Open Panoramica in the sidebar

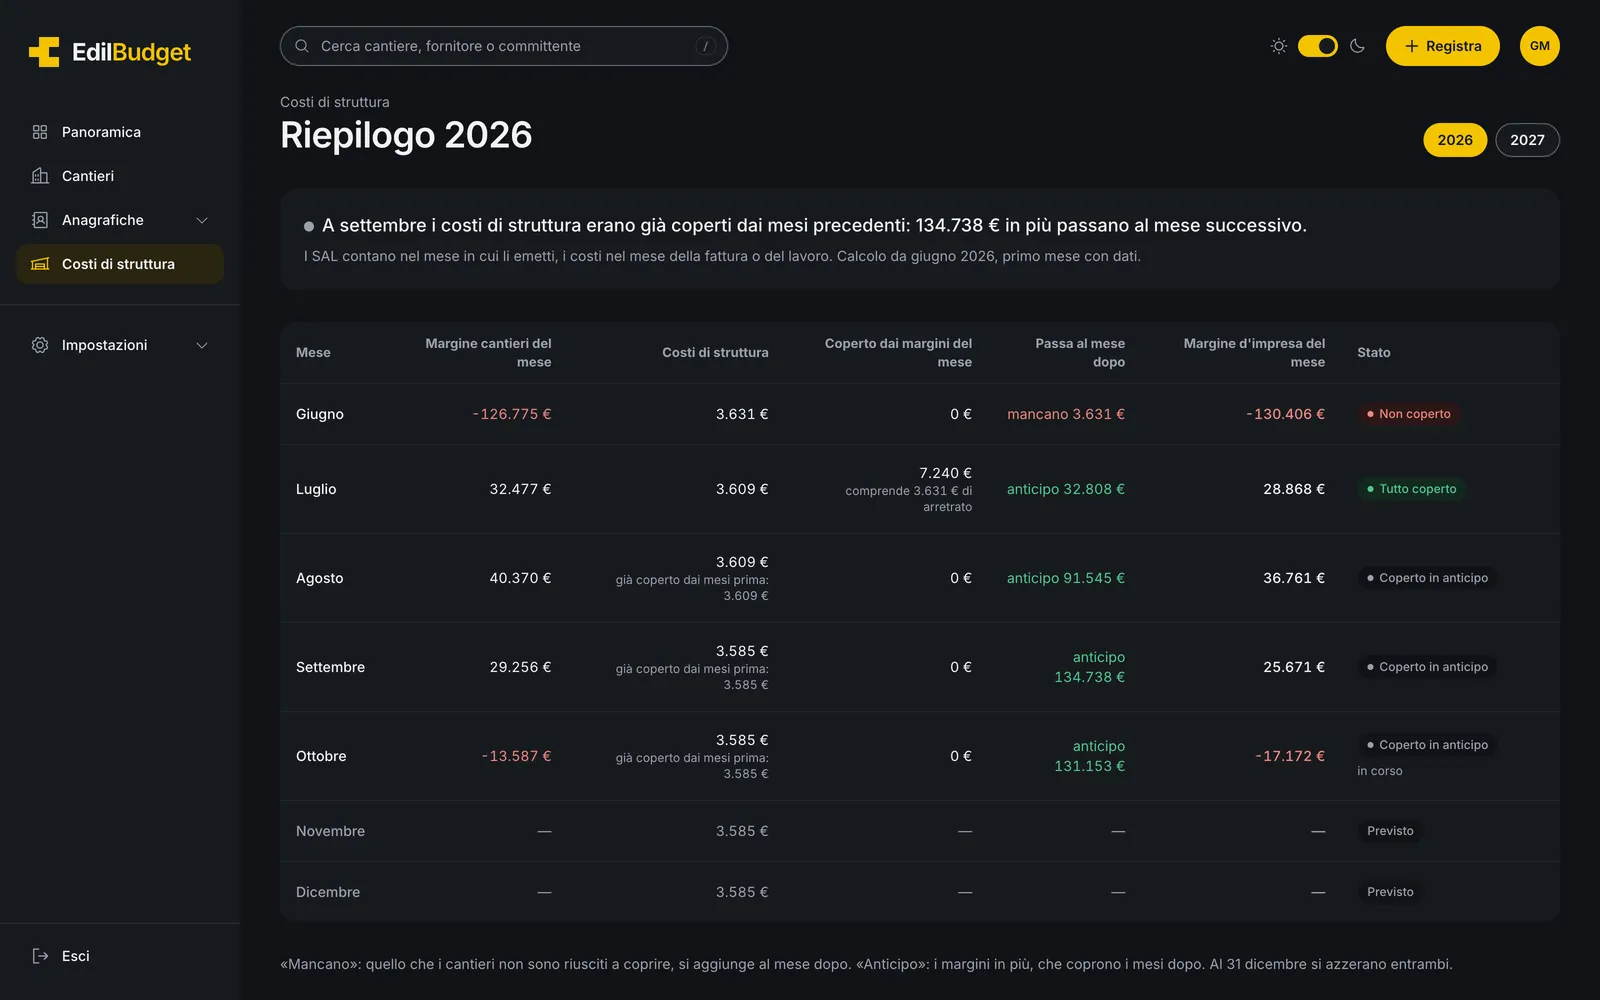[120, 132]
